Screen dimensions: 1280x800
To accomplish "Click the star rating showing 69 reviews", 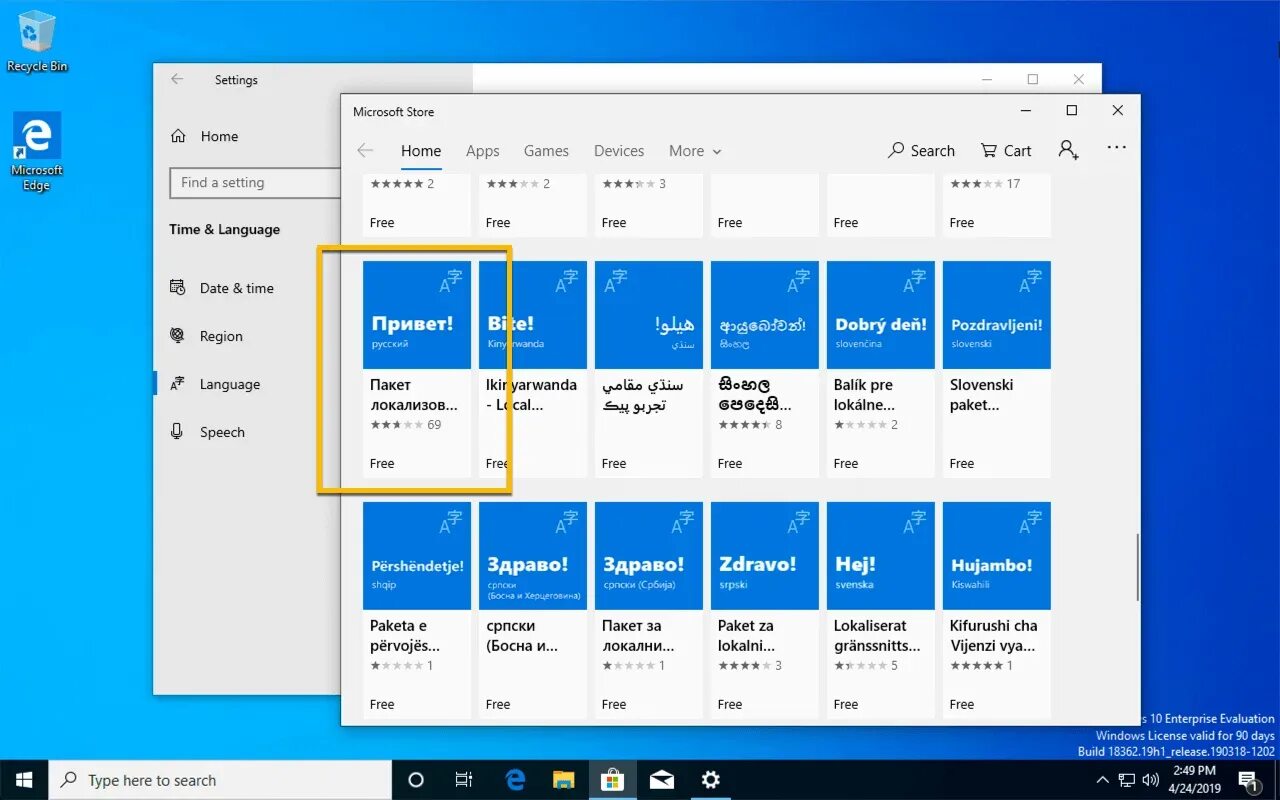I will [x=405, y=425].
